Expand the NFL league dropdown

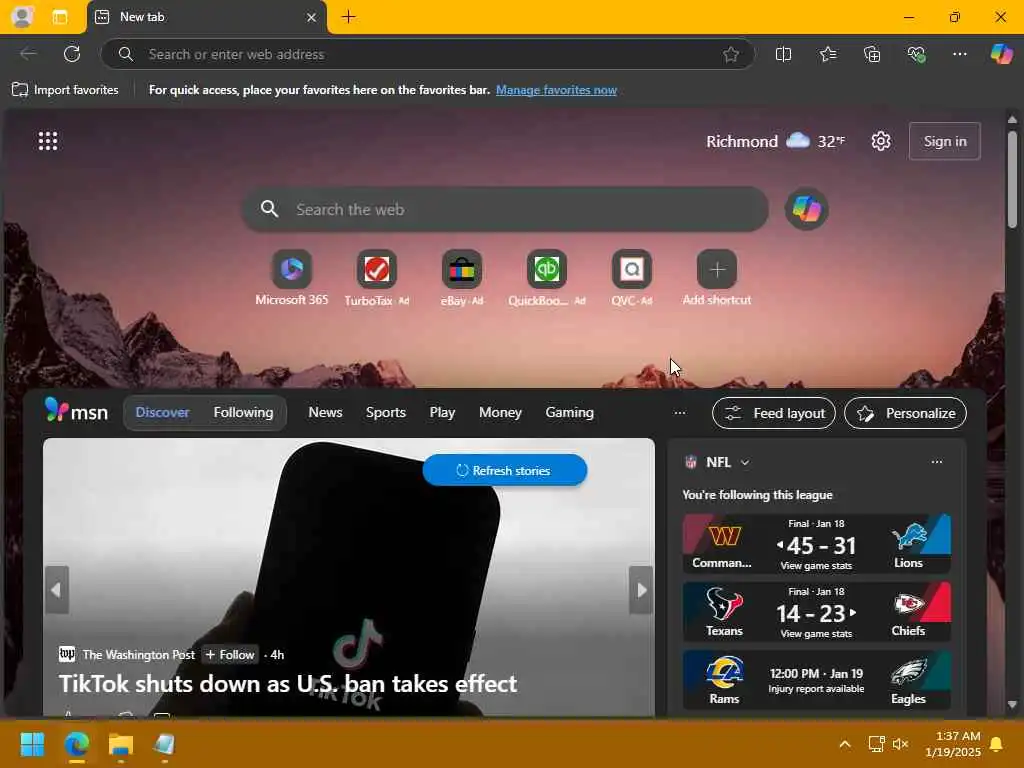point(745,462)
